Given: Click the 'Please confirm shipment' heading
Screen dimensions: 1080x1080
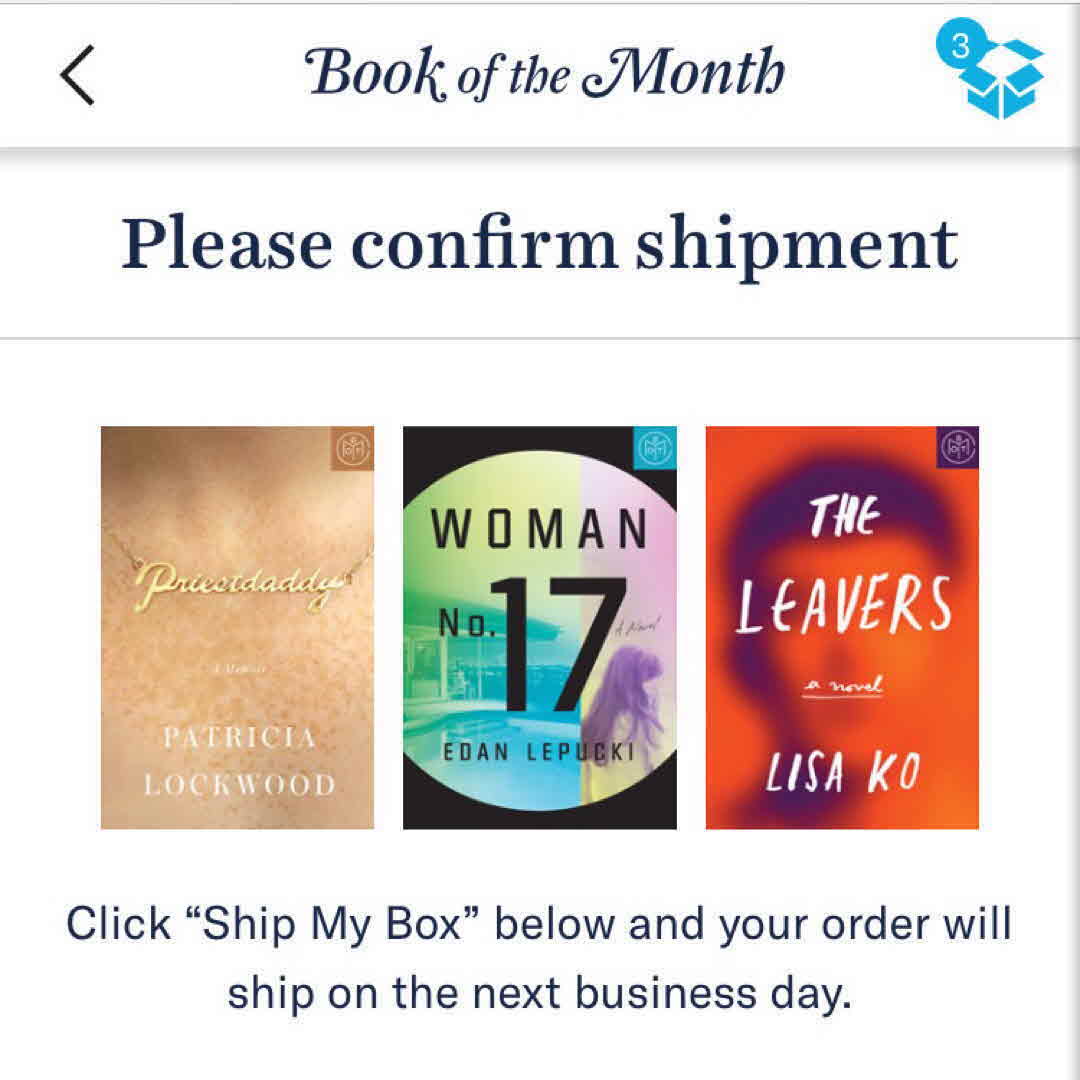Looking at the screenshot, I should (540, 243).
